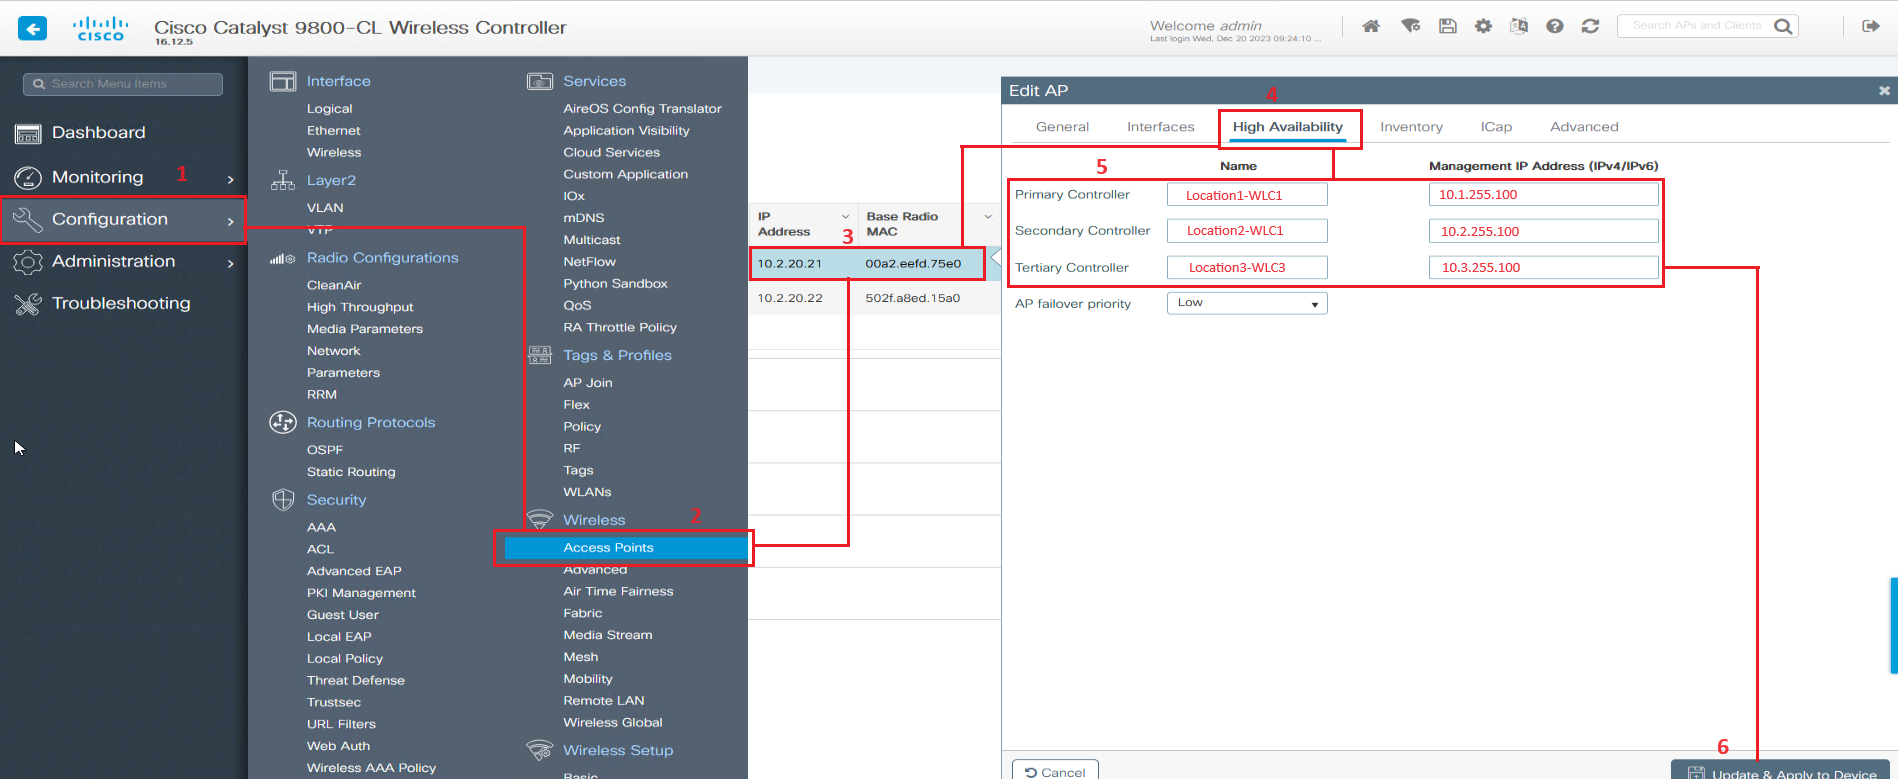The width and height of the screenshot is (1898, 779).
Task: Click the Administration gear icon
Action: pos(28,262)
